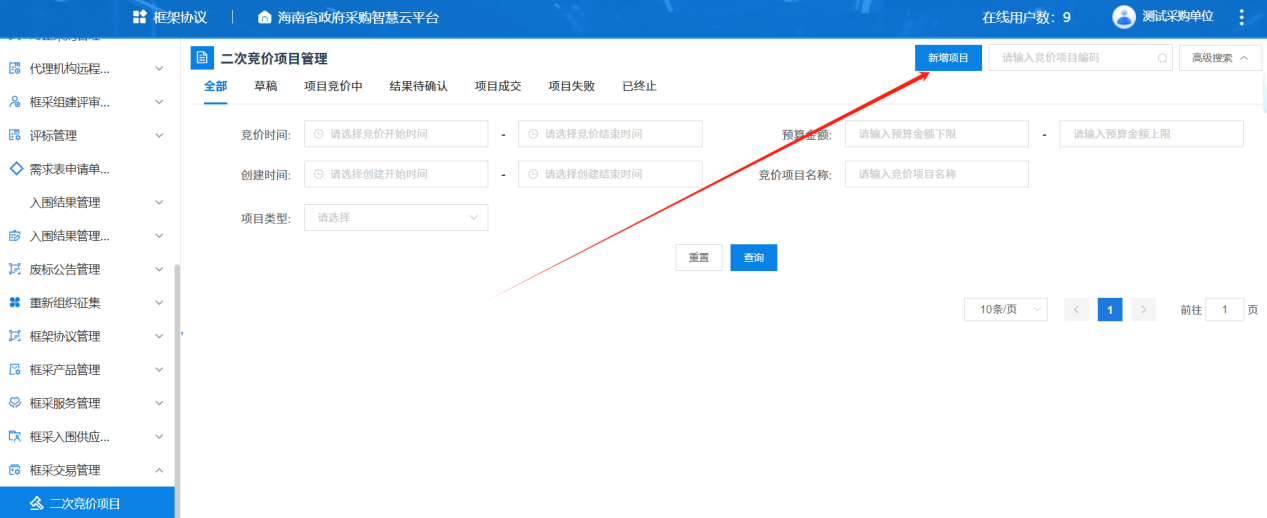Focus the 预算金额上限 input
1267x518 pixels.
[1151, 134]
